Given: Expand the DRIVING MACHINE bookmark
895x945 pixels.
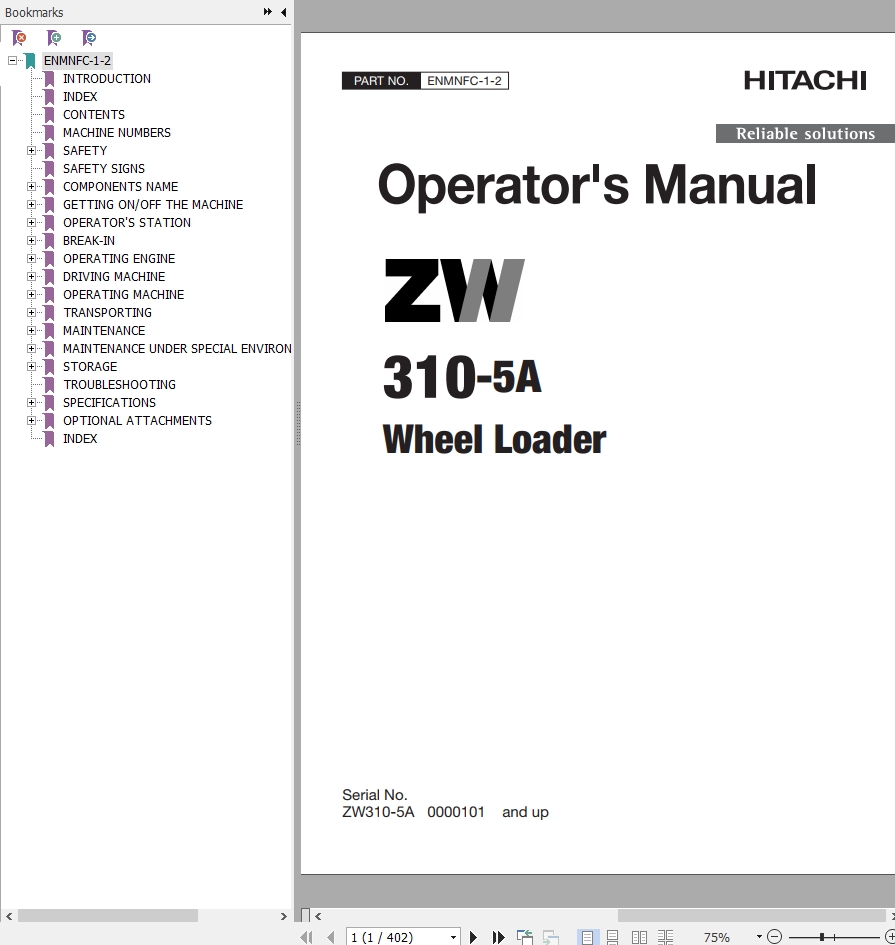Looking at the screenshot, I should (x=31, y=277).
